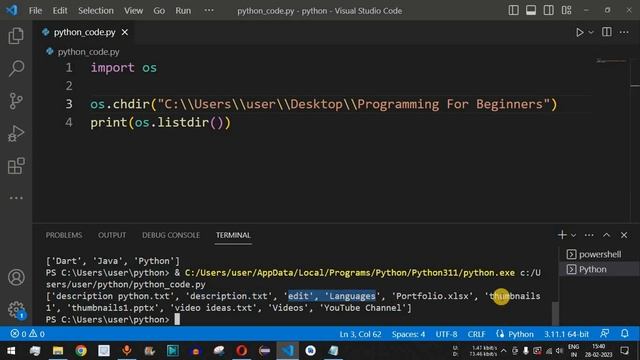Open the Source Control view
The width and height of the screenshot is (640, 360).
16,101
